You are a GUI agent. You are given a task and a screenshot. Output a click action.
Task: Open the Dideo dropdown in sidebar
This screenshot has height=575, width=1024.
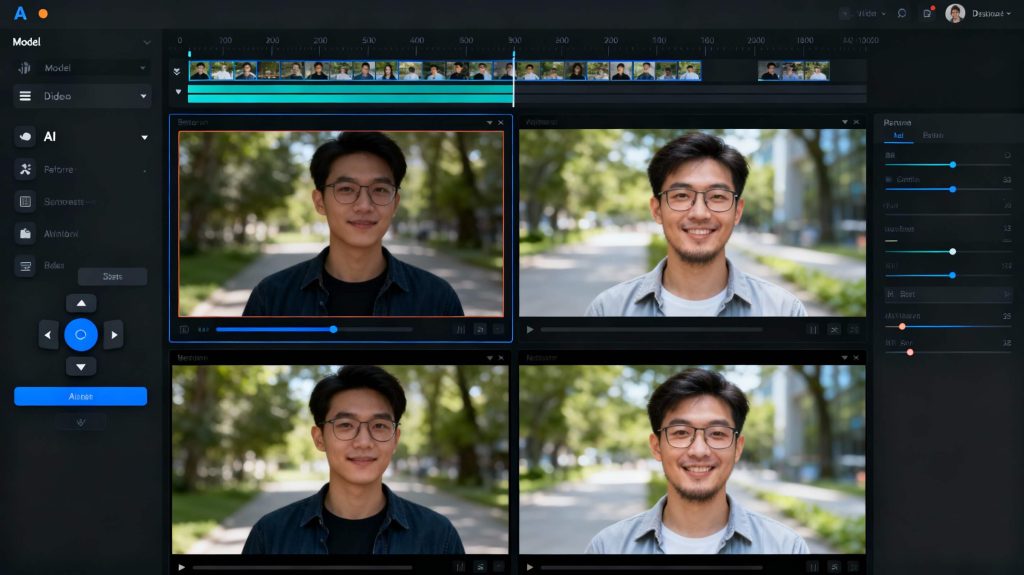point(143,96)
